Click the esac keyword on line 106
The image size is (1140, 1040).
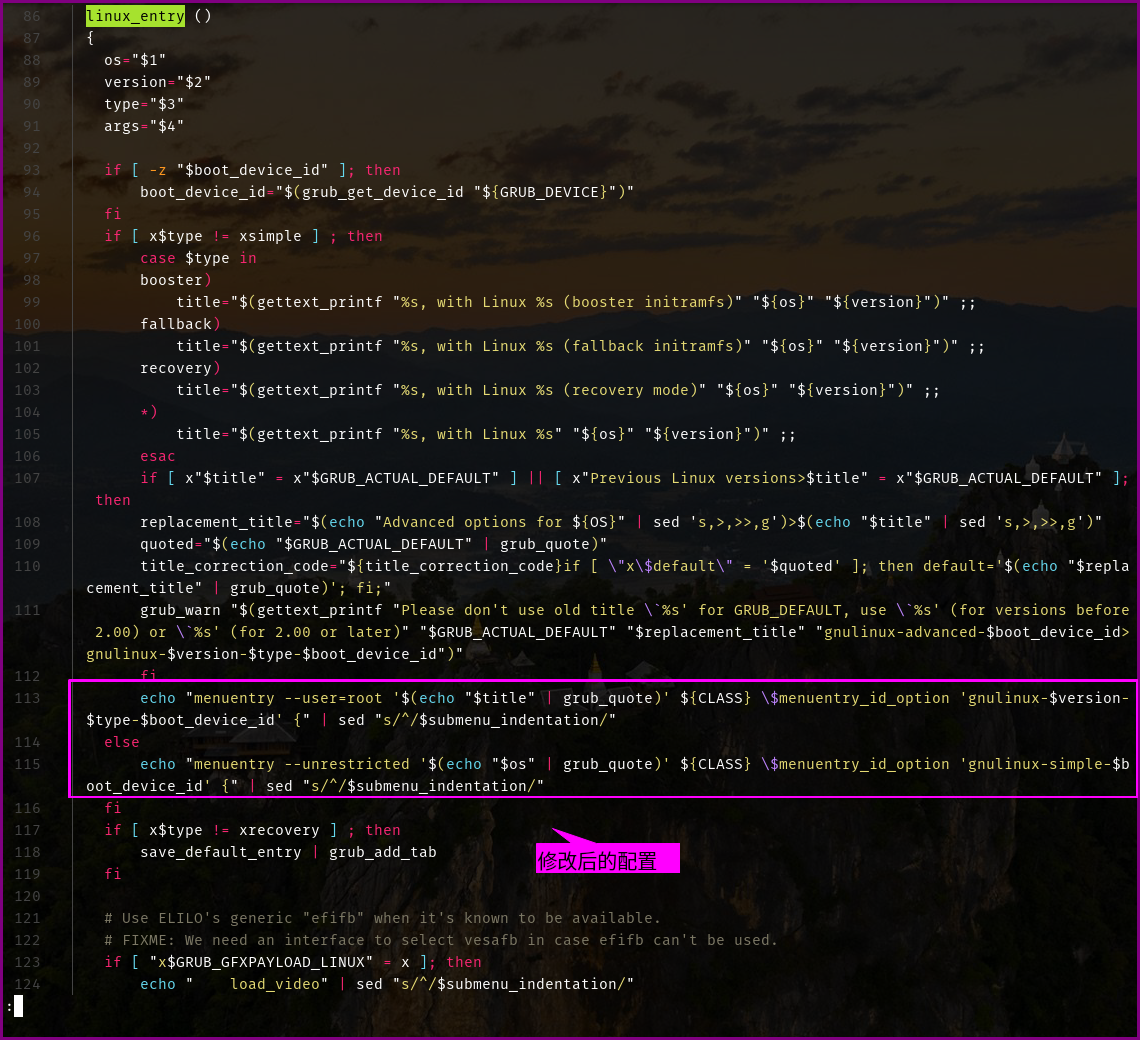tap(158, 456)
